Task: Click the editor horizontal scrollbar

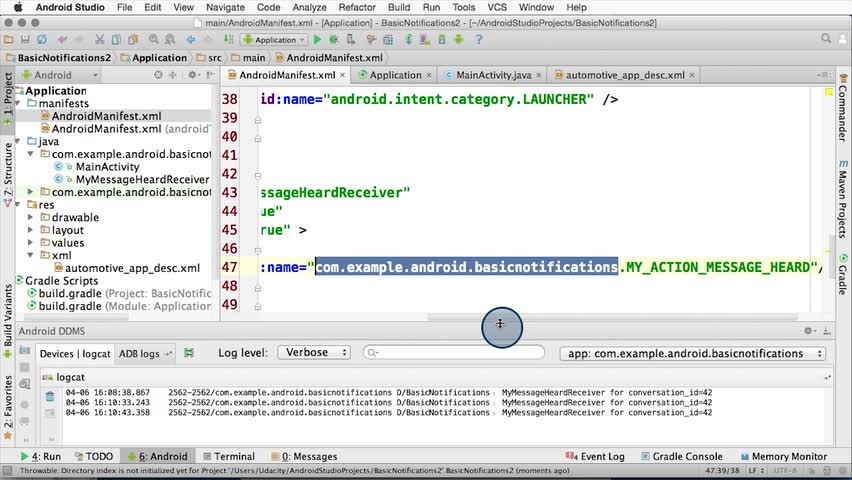Action: [612, 316]
